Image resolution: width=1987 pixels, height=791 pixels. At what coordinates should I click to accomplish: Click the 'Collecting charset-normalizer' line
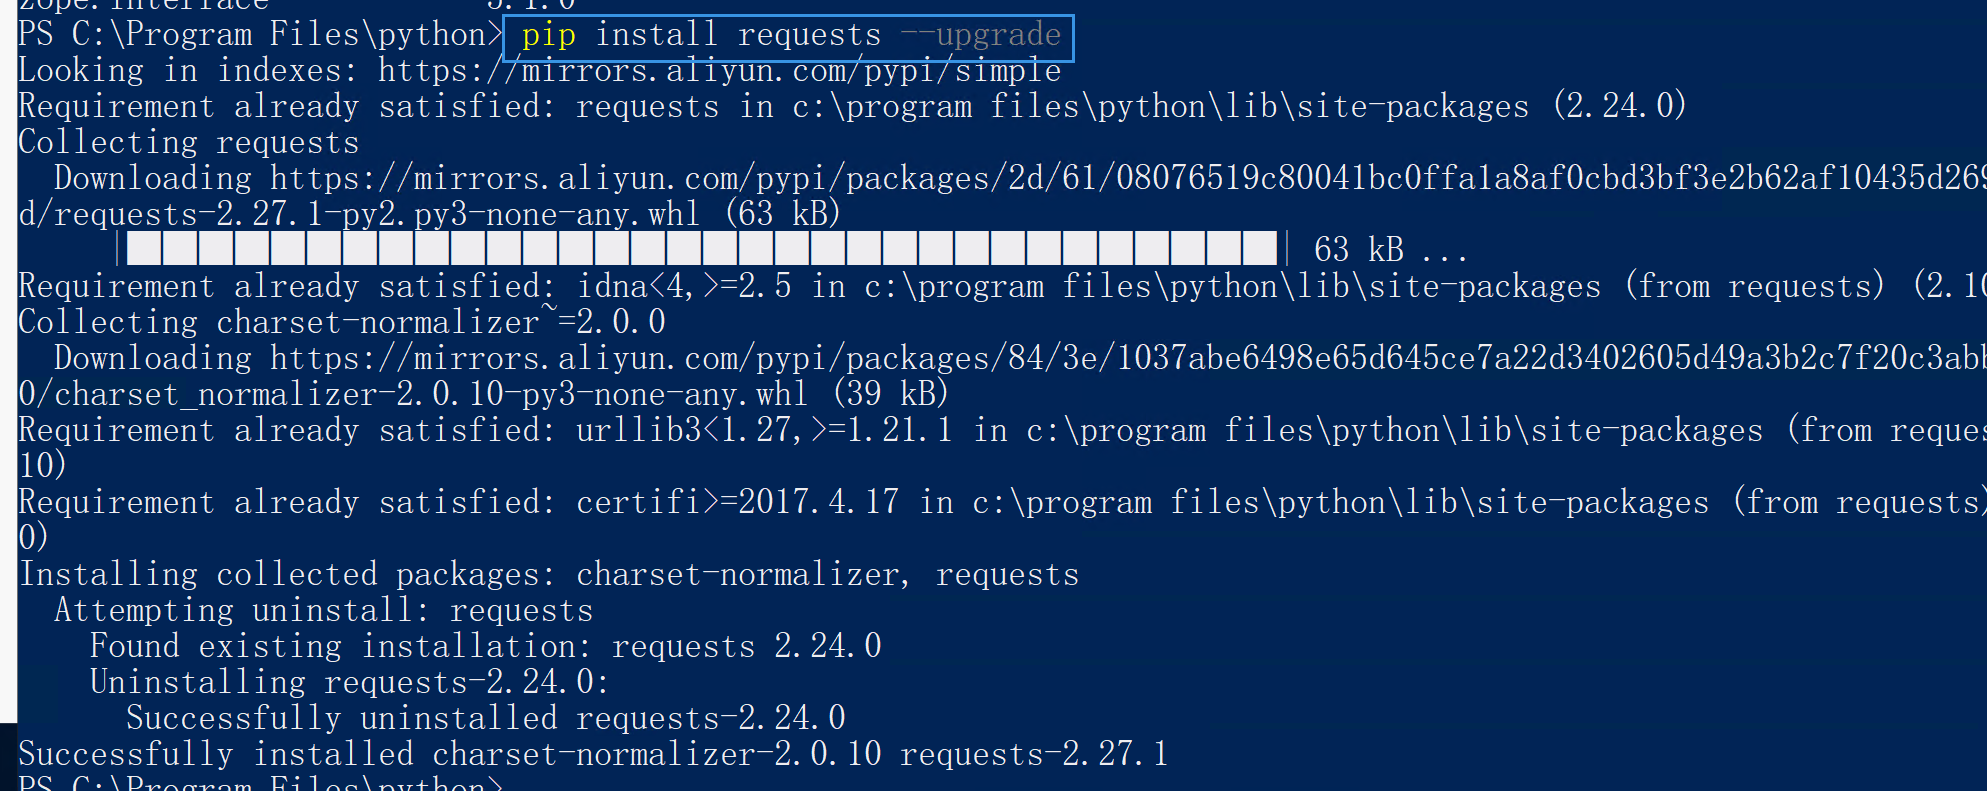tap(342, 323)
